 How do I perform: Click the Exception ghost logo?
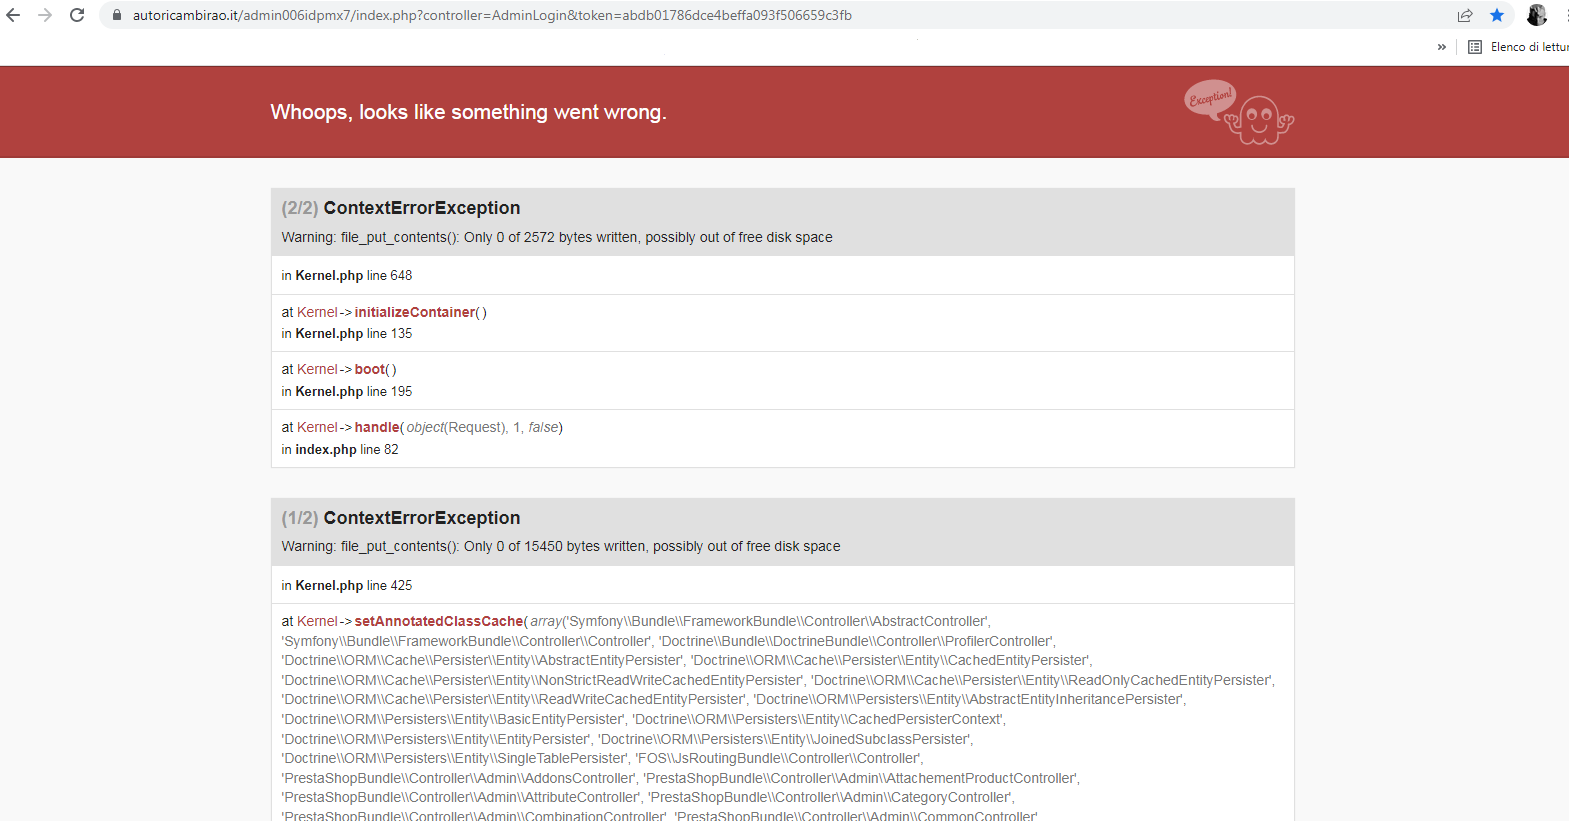click(1240, 112)
